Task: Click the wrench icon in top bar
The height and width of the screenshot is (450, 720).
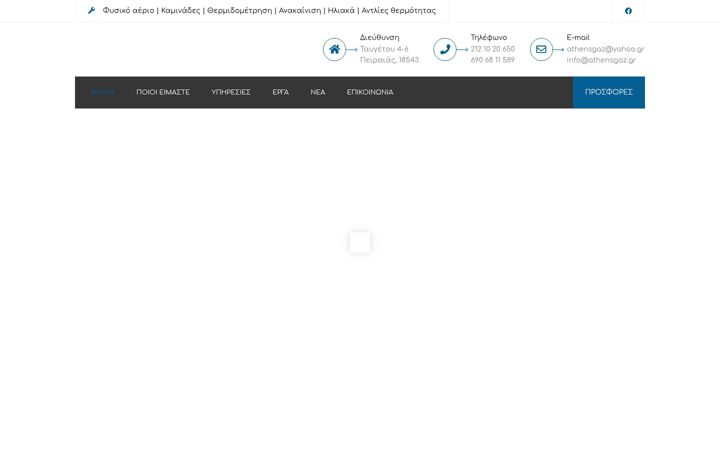Action: pos(91,11)
